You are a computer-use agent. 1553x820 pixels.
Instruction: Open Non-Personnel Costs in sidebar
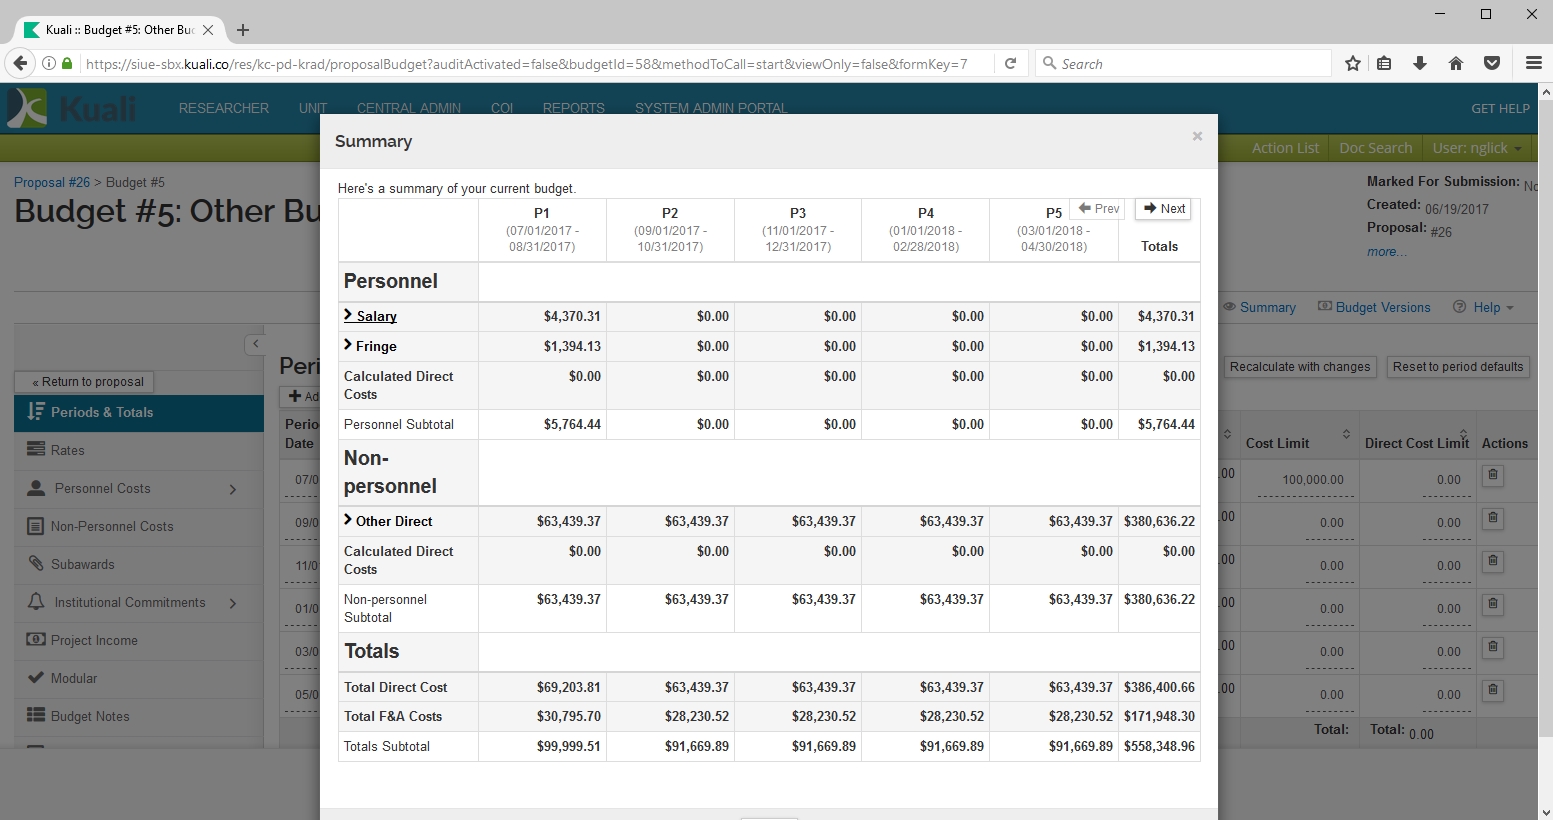112,526
